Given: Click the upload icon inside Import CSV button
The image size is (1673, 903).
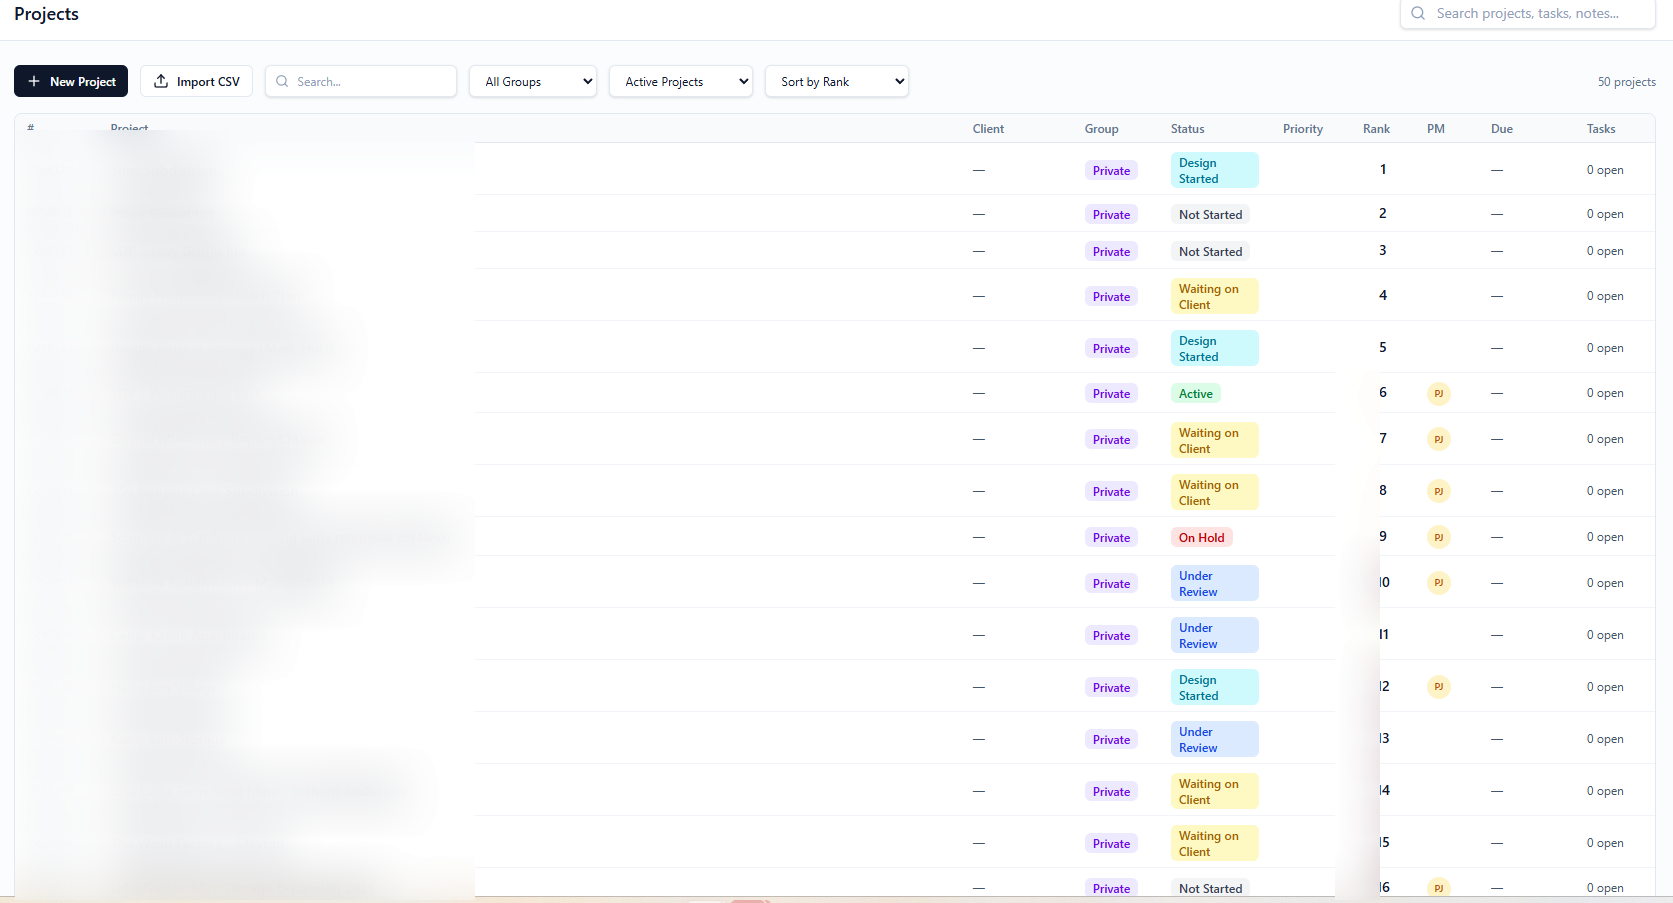Looking at the screenshot, I should click(x=162, y=81).
